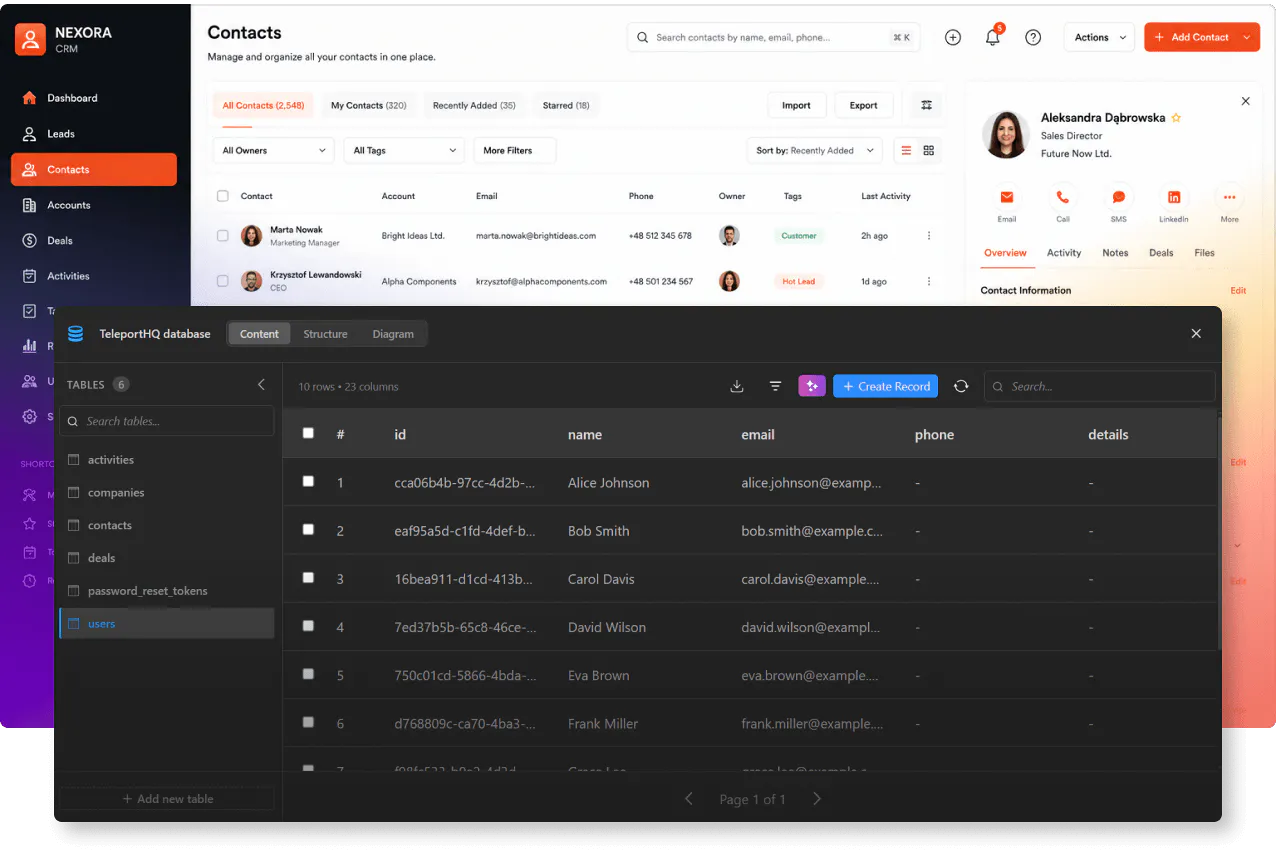
Task: Switch to the Diagram tab
Action: [393, 334]
